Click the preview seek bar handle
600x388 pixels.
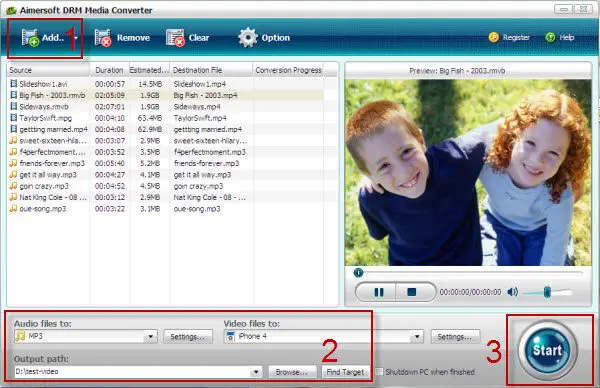tap(358, 272)
